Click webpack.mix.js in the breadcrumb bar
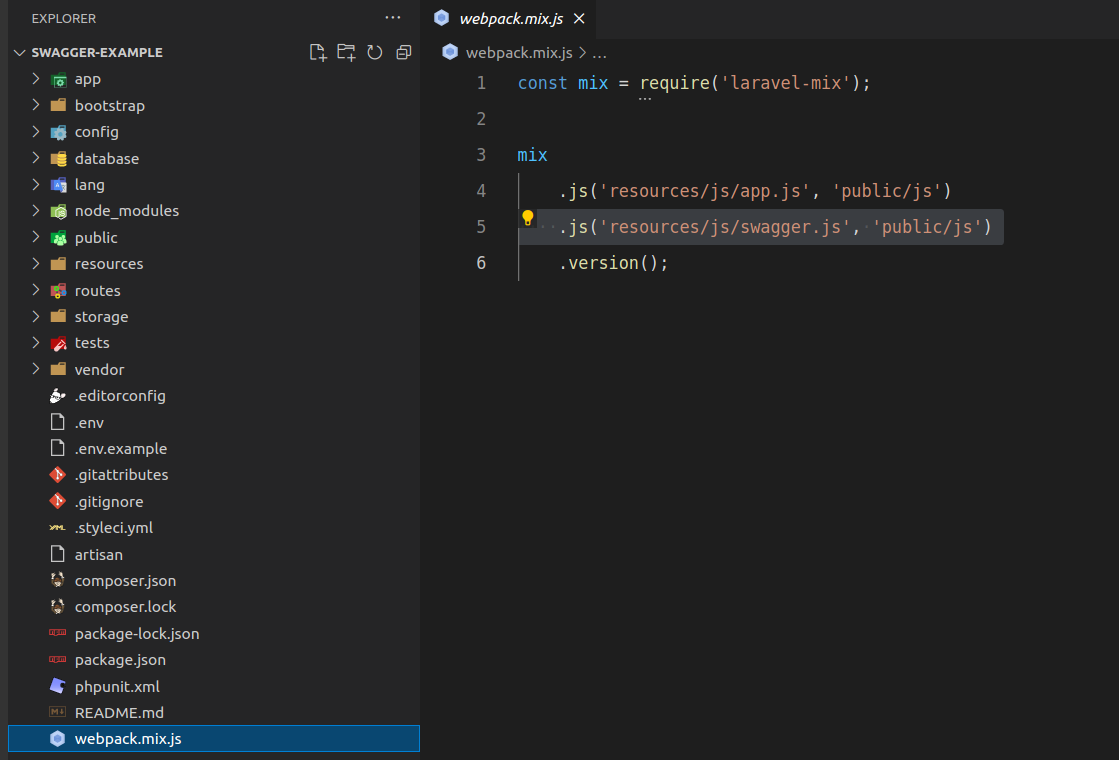 tap(518, 52)
